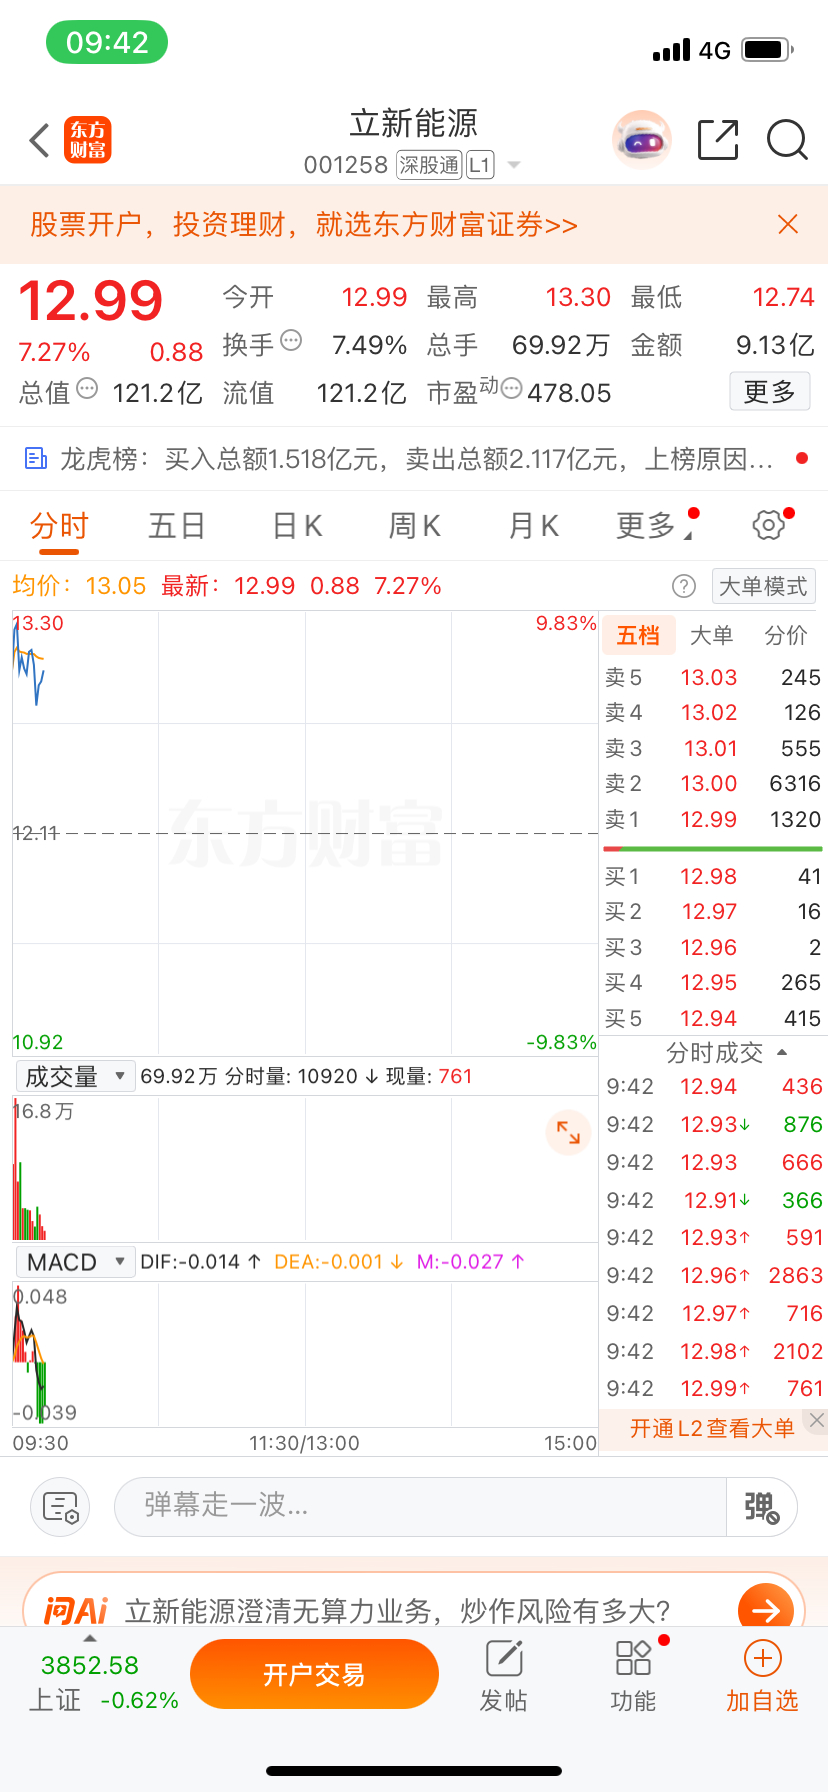Viewport: 828px width, 1792px height.
Task: Open search with the magnifier icon
Action: 787,140
